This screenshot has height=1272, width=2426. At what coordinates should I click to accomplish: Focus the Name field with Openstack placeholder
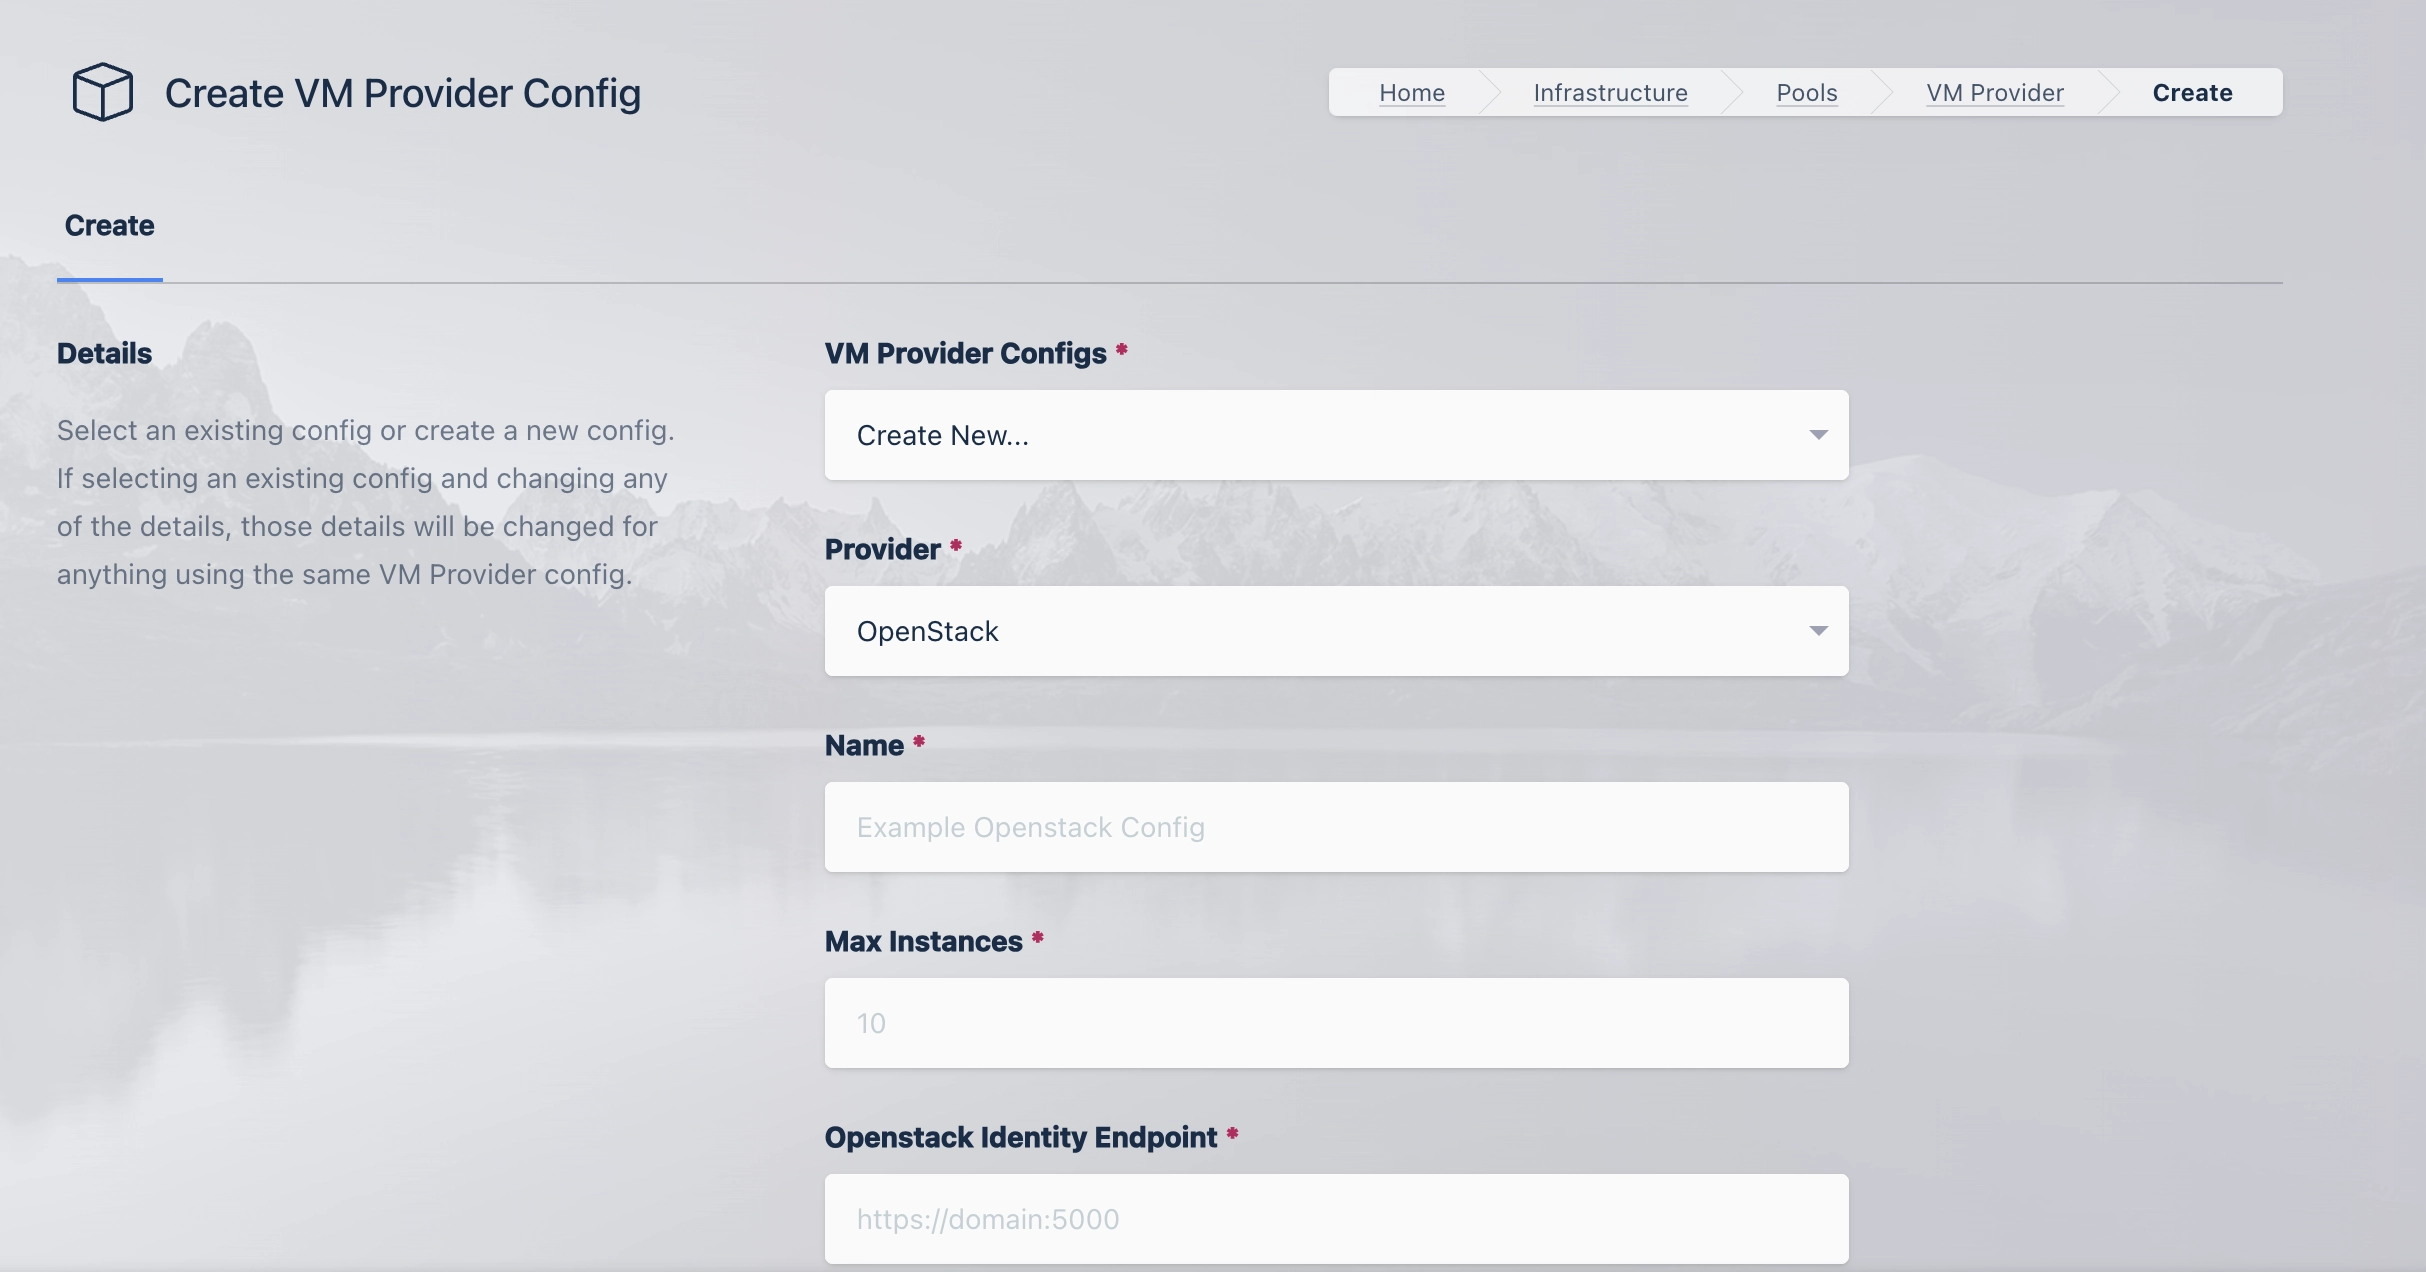coord(1336,827)
